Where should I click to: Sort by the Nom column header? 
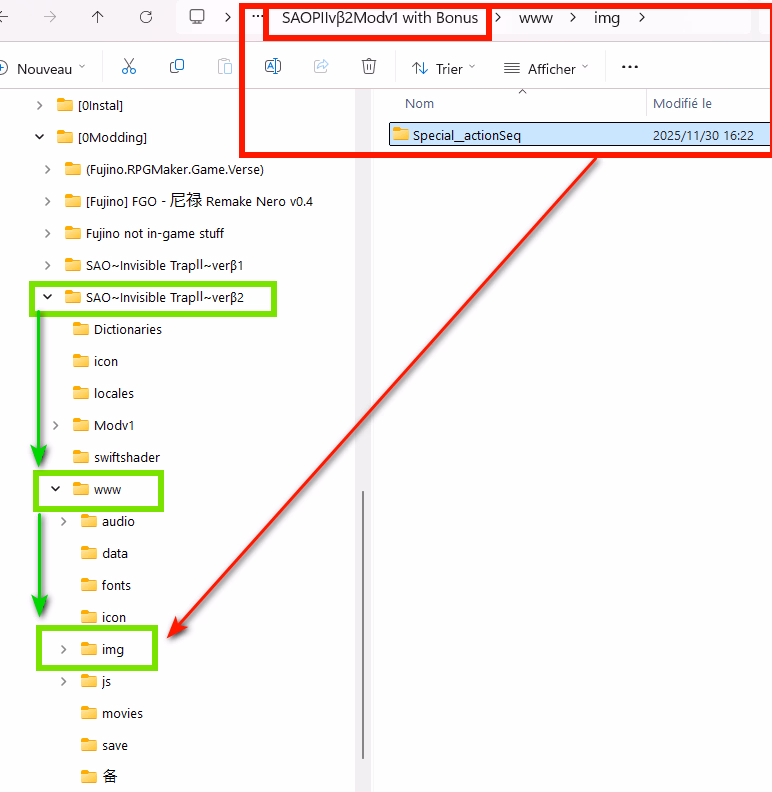(420, 104)
